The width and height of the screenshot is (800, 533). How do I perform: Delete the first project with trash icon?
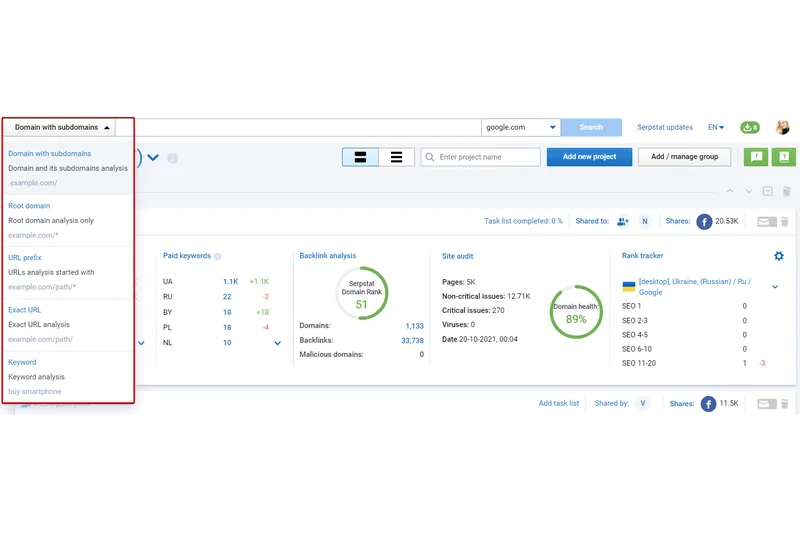point(785,222)
